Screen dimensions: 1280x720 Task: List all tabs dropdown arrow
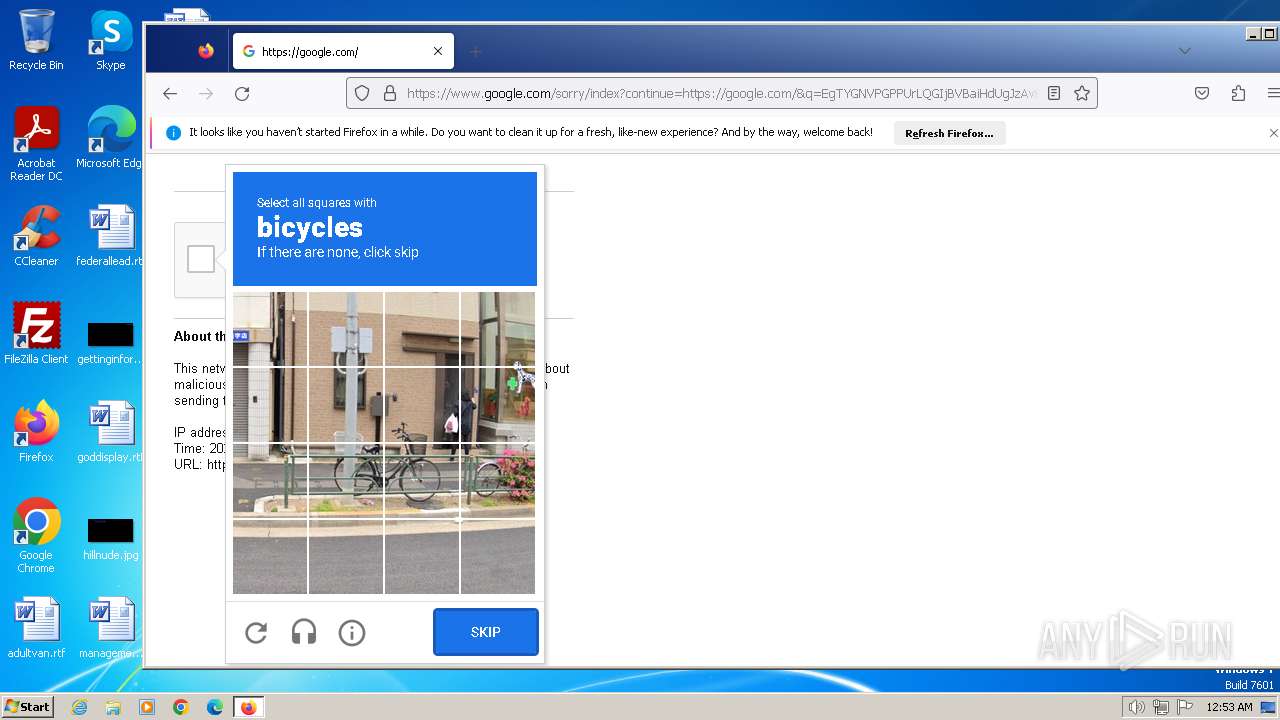(x=1185, y=51)
